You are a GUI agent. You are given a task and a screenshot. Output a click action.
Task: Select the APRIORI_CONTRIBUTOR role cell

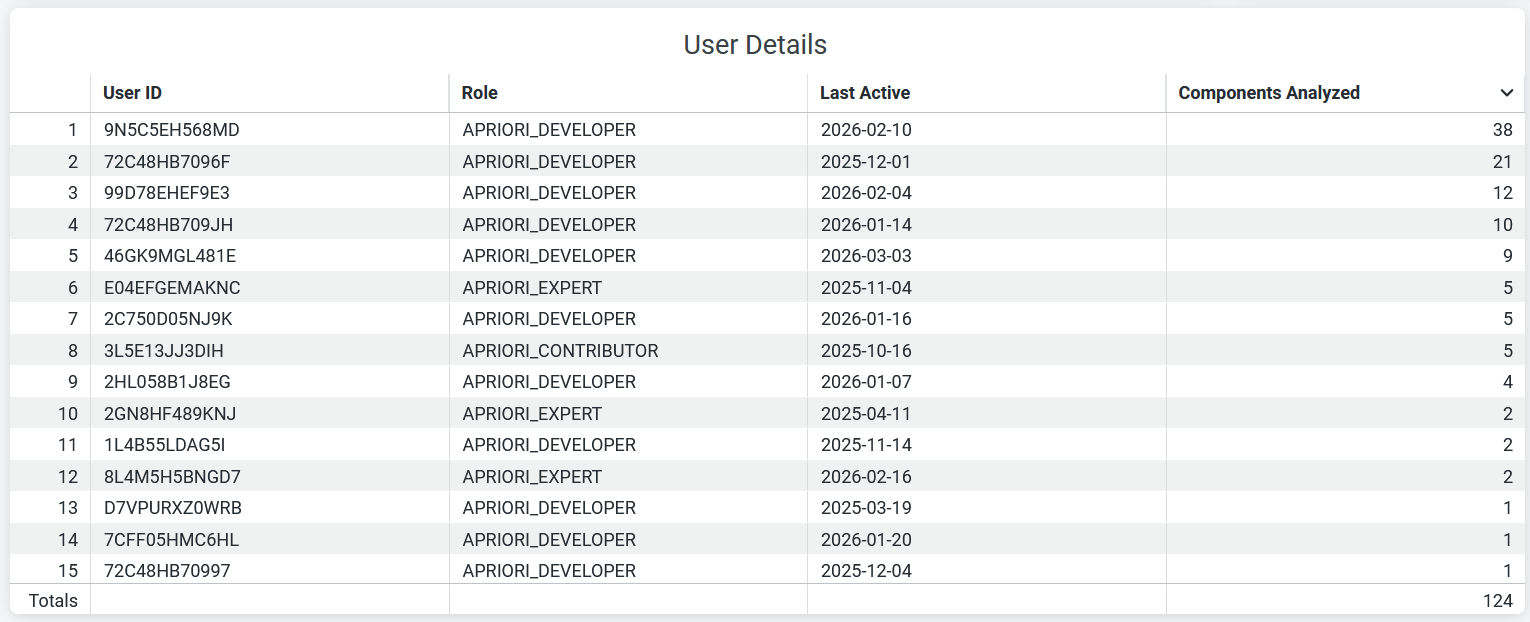click(560, 351)
